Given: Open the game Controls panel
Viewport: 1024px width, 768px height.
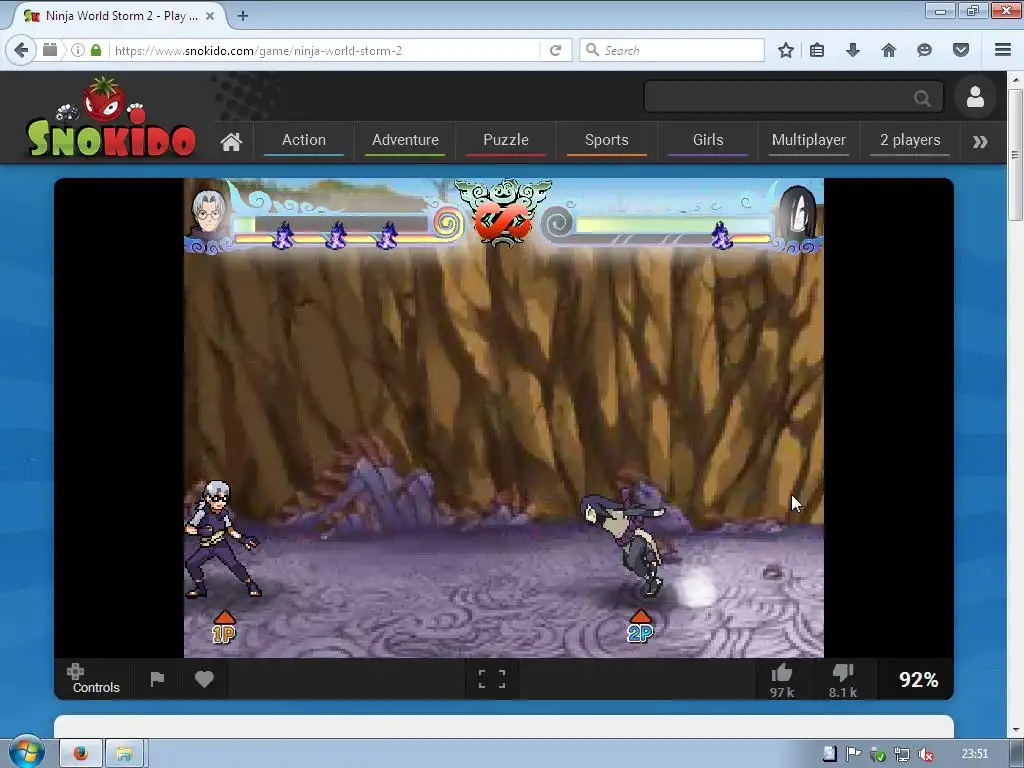Looking at the screenshot, I should pos(95,679).
